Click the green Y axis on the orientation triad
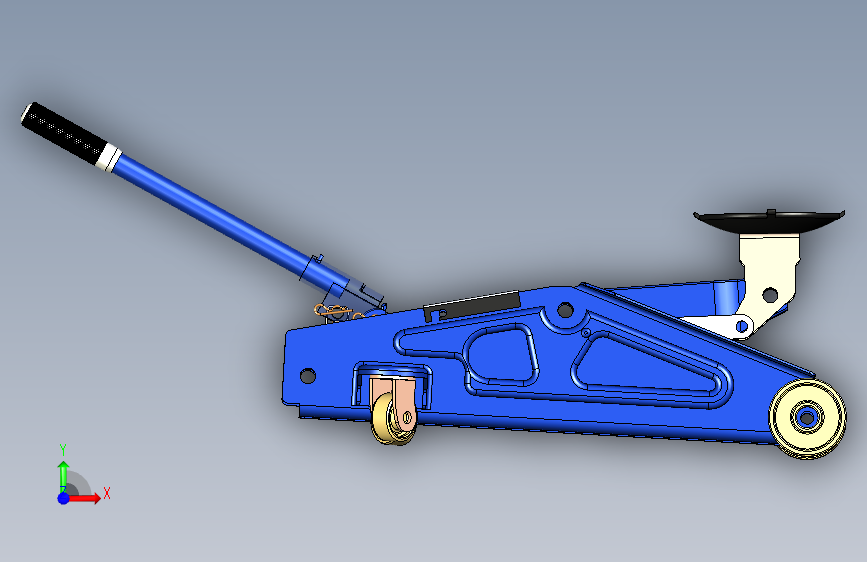 pos(64,477)
